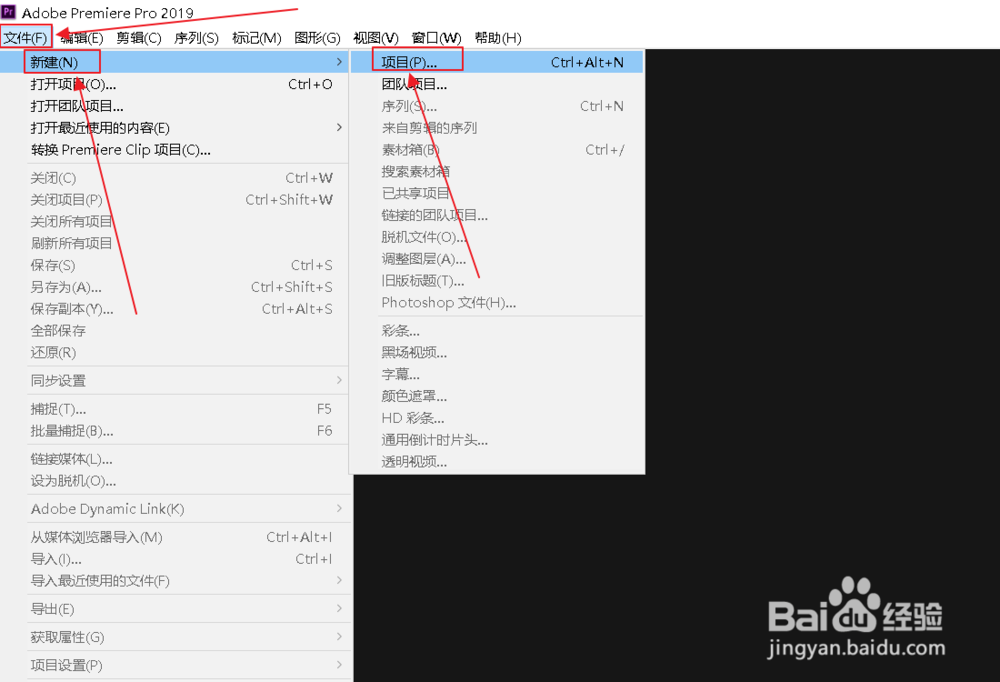Open the 窗口(W) menu
The width and height of the screenshot is (1000, 682).
click(x=436, y=38)
